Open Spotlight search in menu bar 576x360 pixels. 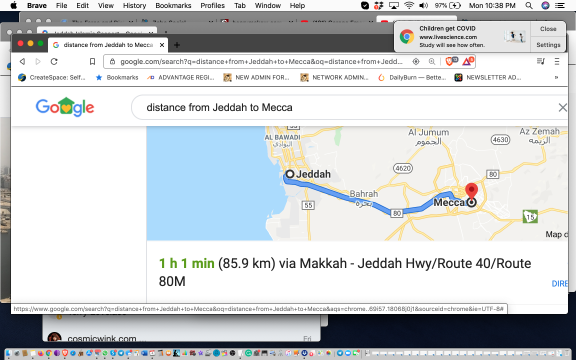pyautogui.click(x=529, y=6)
